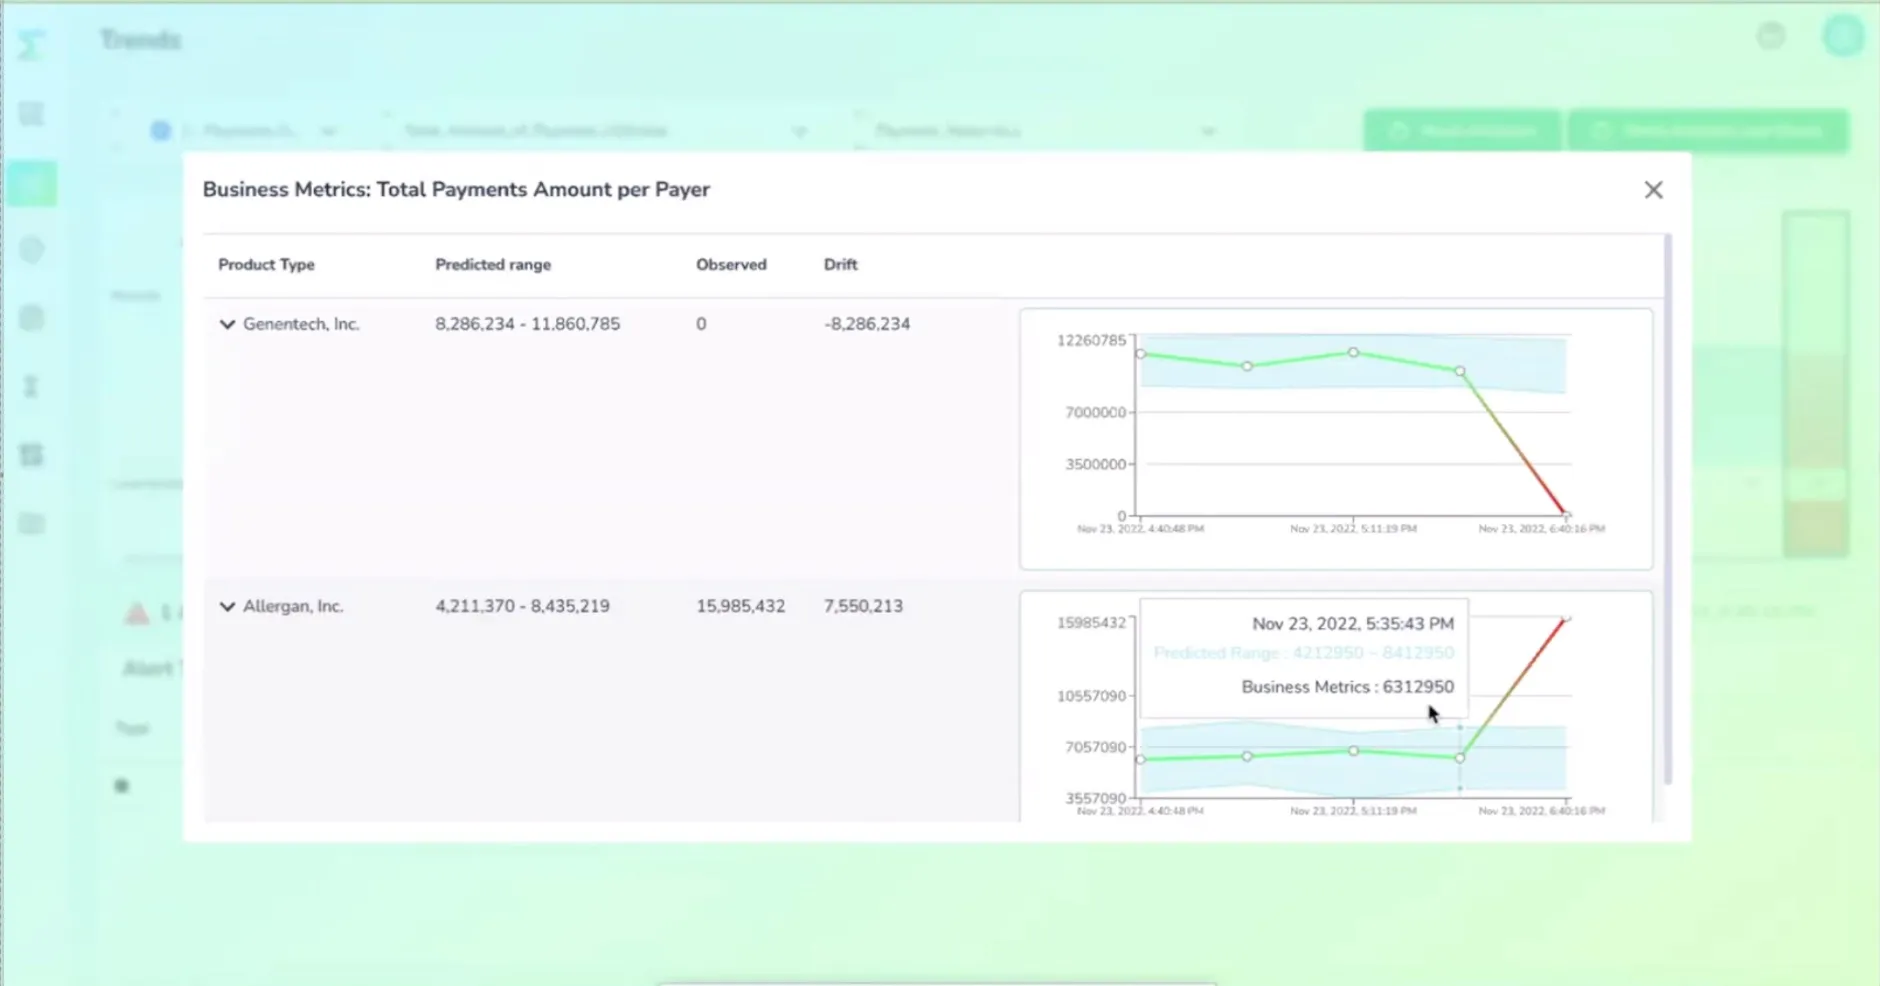Image resolution: width=1880 pixels, height=986 pixels.
Task: Click the Drift column header
Action: tap(840, 264)
